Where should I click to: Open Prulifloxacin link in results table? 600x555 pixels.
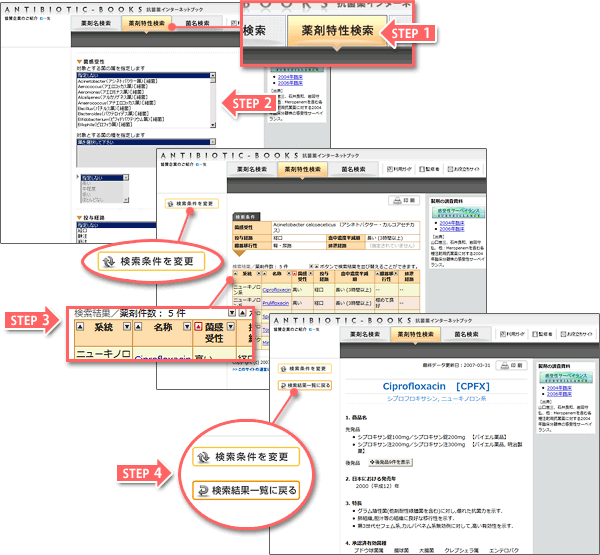click(x=276, y=303)
